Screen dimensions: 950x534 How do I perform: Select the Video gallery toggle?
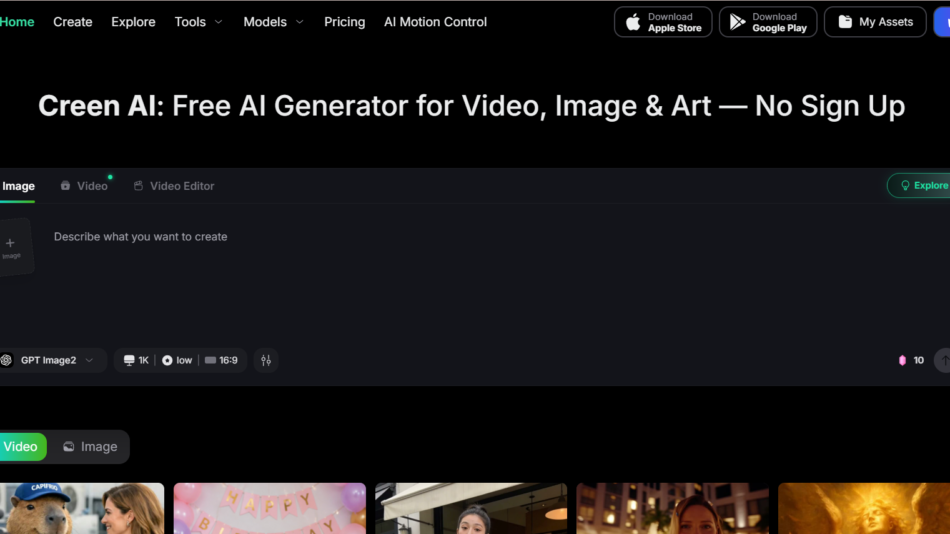(x=22, y=447)
